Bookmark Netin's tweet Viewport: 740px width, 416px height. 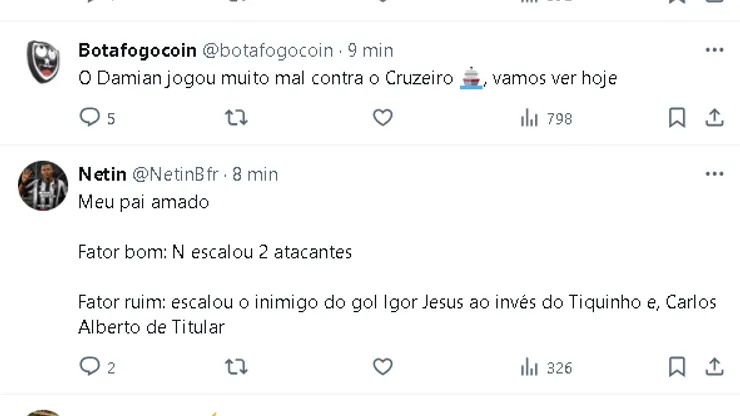click(677, 367)
